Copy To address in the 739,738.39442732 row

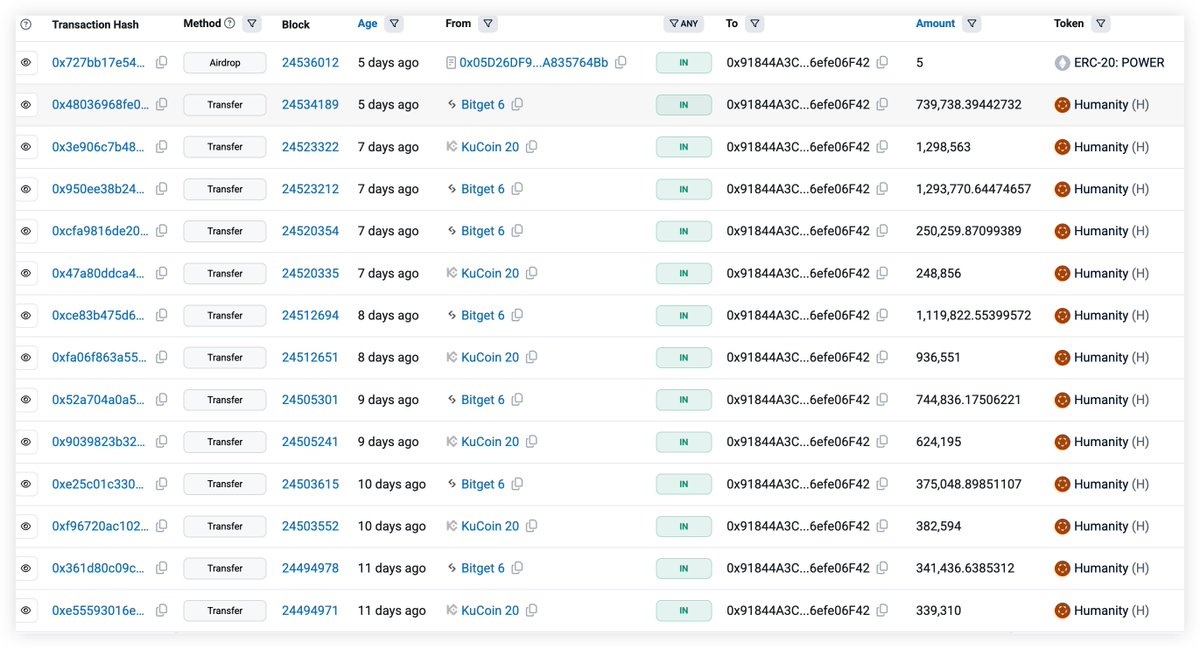(x=882, y=104)
